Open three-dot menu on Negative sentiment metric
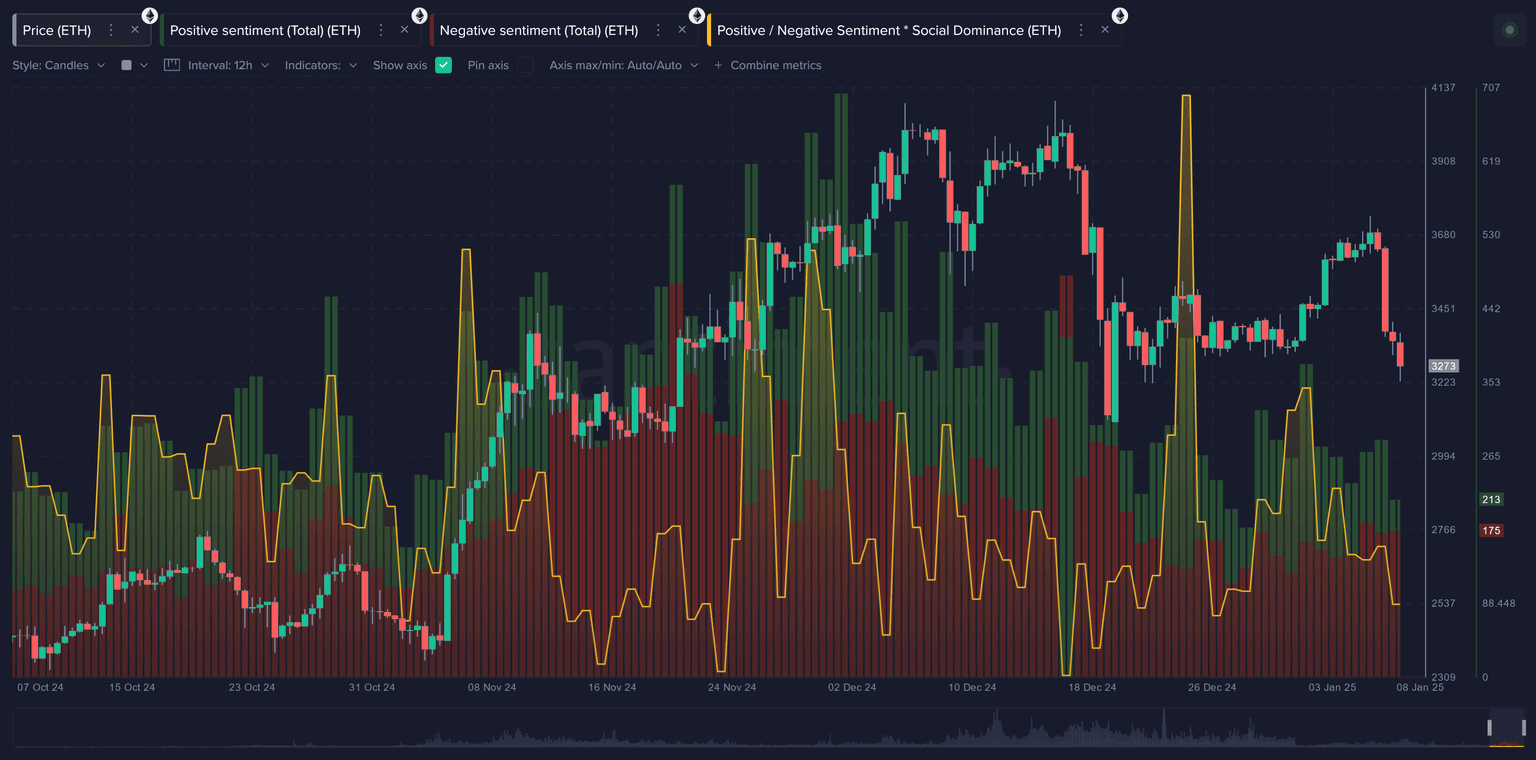This screenshot has height=760, width=1536. click(x=658, y=30)
